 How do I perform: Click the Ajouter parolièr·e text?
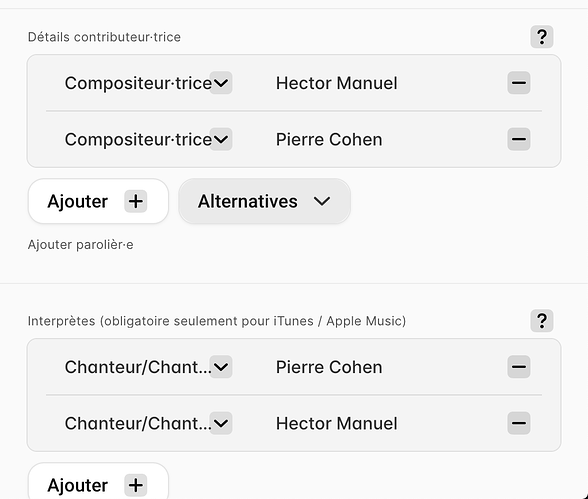click(x=81, y=244)
